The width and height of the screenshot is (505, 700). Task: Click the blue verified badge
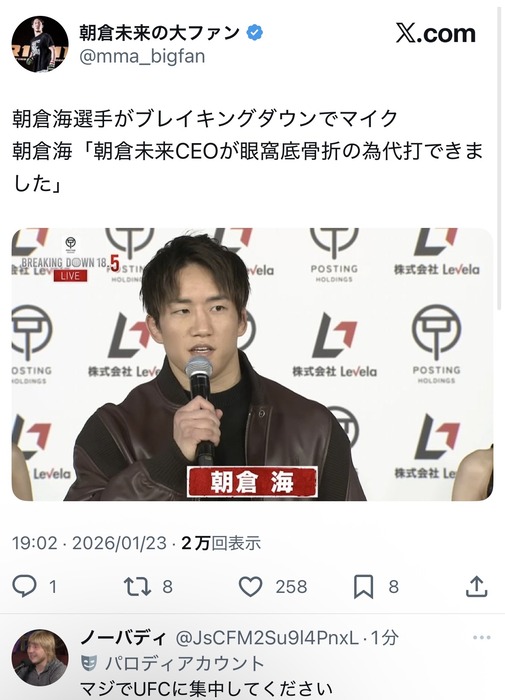(255, 33)
